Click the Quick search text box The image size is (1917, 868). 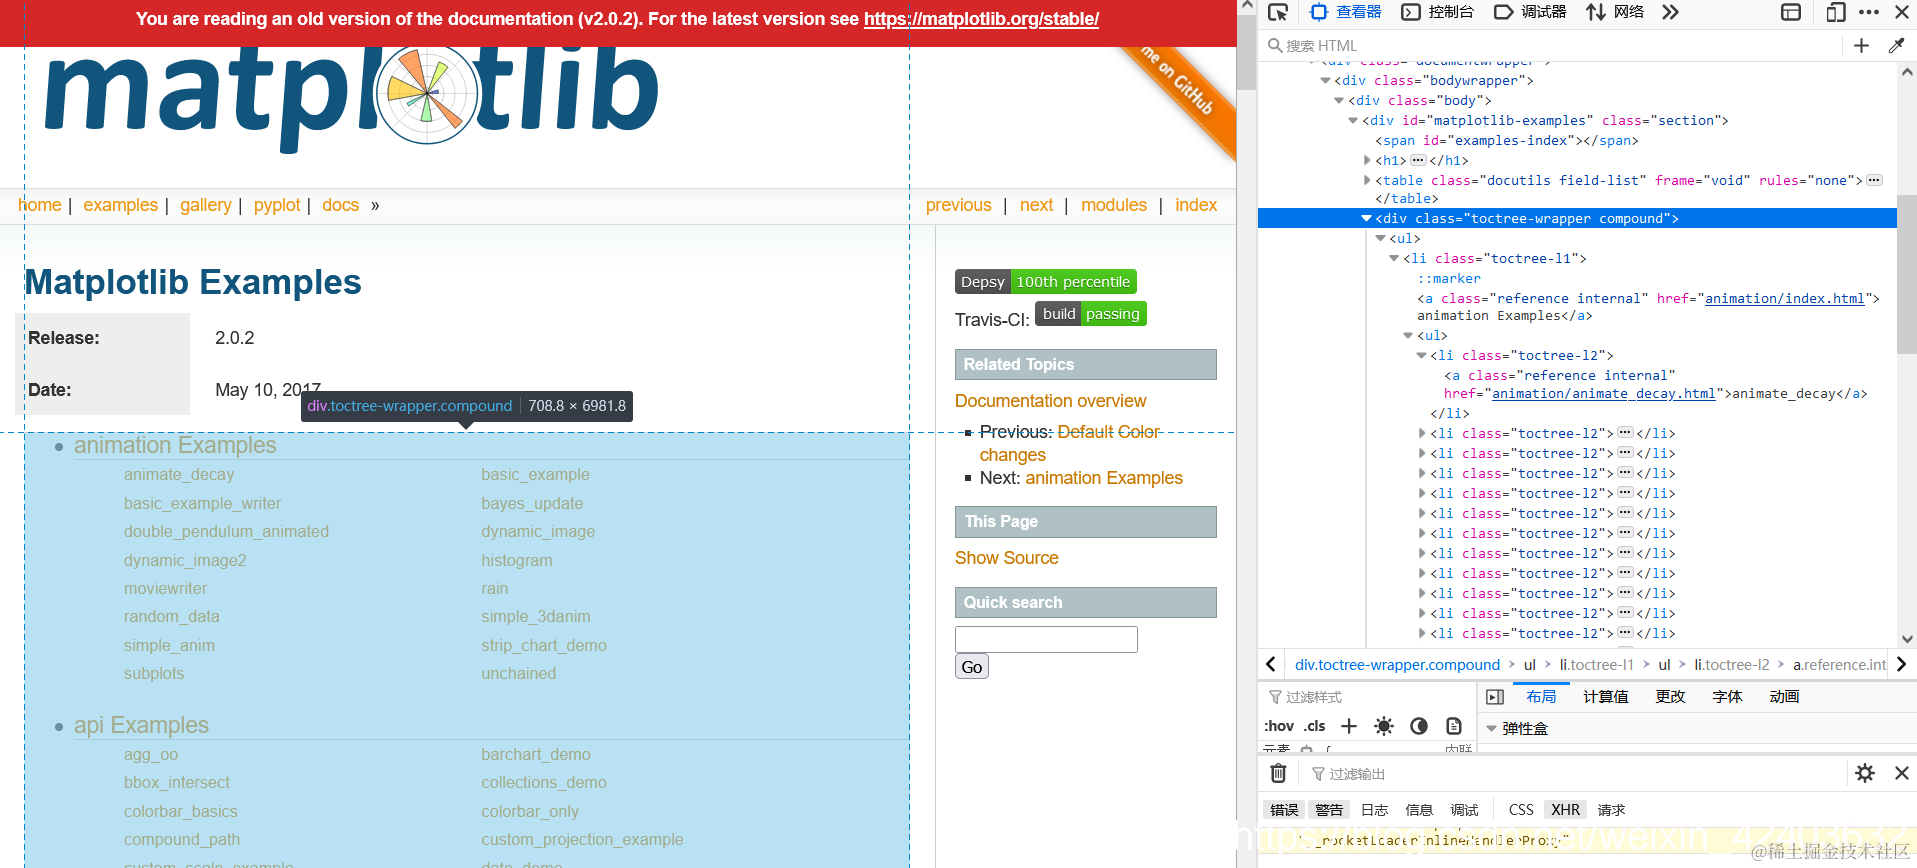[x=1046, y=639]
